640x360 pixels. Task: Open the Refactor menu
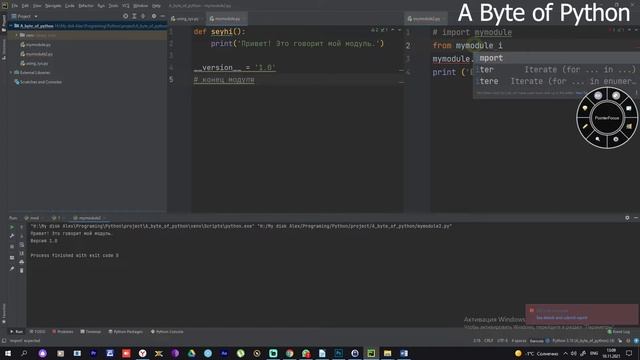tap(86, 6)
